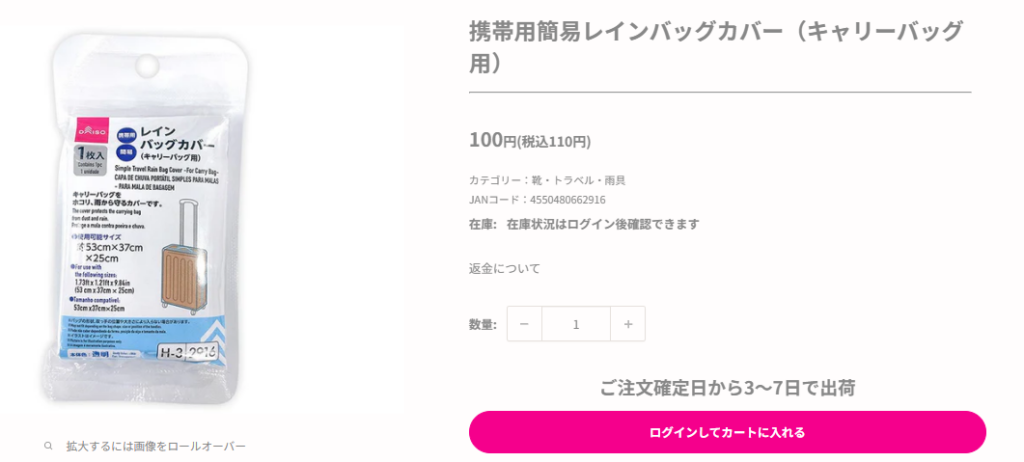Image resolution: width=1024 pixels, height=462 pixels.
Task: Open the 靴・トラベル・雨具 category link
Action: click(x=578, y=180)
